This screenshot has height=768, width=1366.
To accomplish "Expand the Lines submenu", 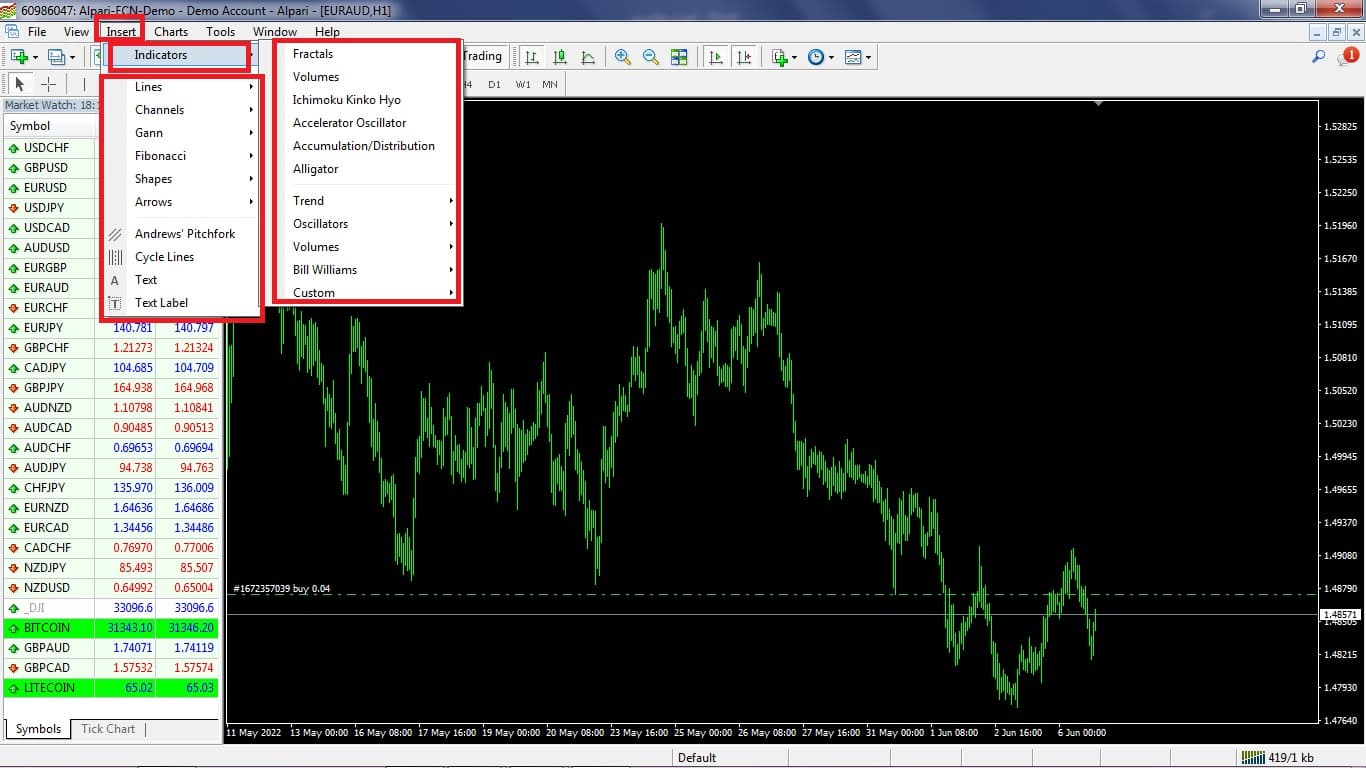I will pos(181,87).
